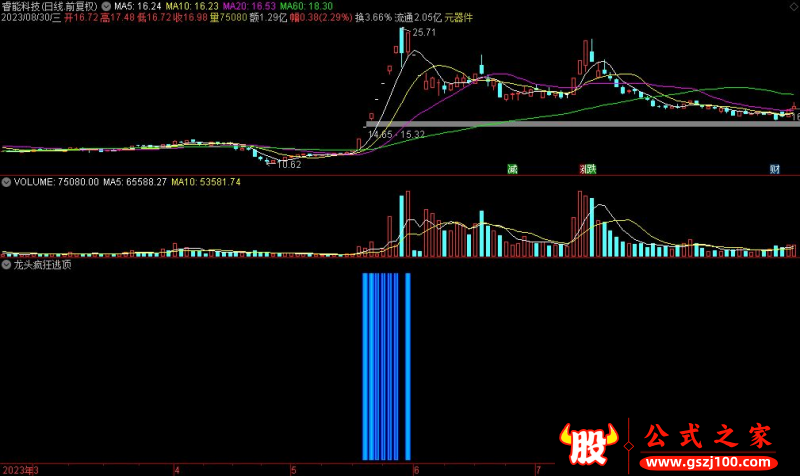The height and width of the screenshot is (476, 800).
Task: Click the diamond icon in top-right corner
Action: [x=794, y=7]
